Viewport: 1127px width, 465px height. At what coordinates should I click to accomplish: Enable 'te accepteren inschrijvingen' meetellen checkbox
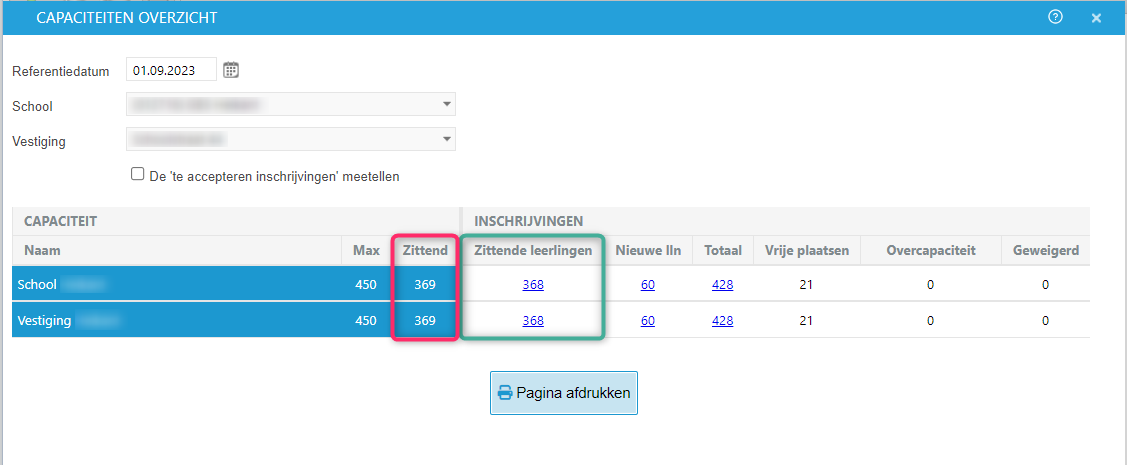[x=138, y=174]
